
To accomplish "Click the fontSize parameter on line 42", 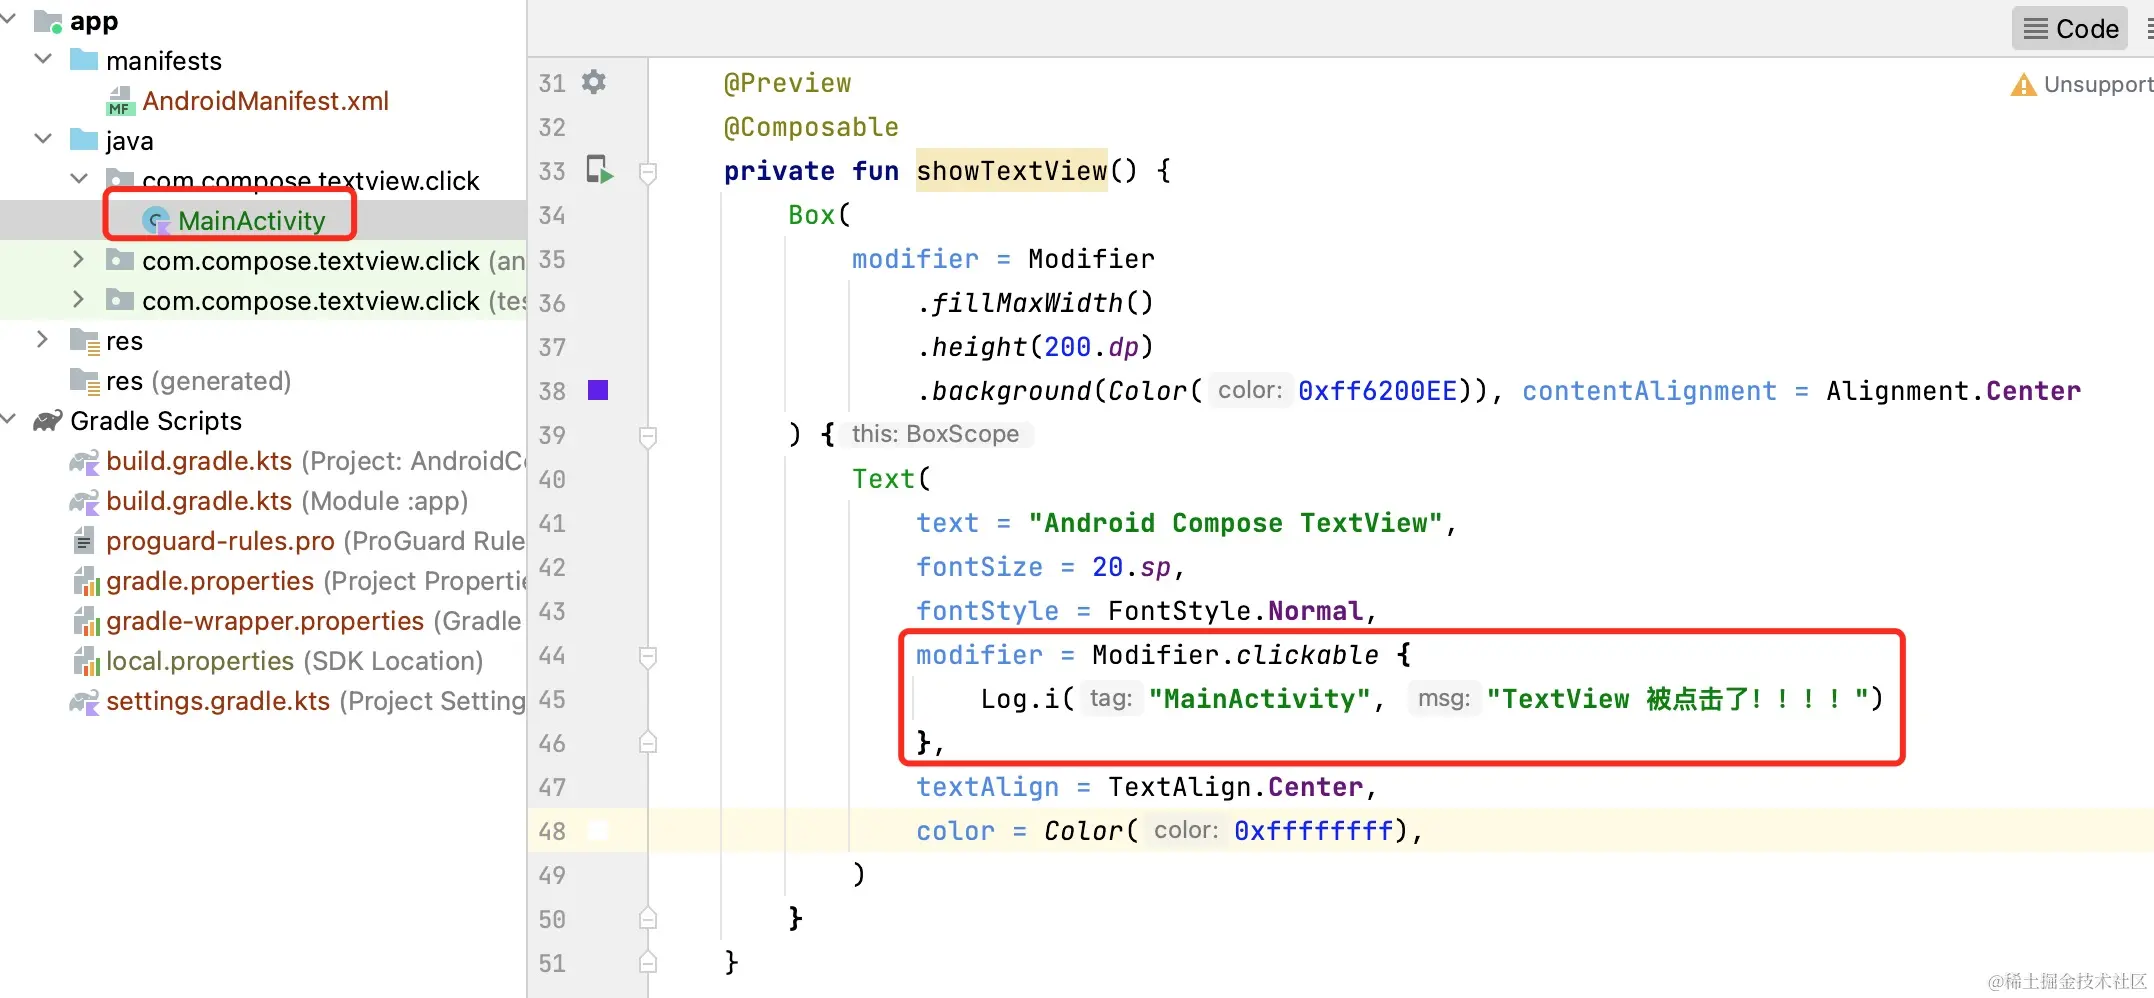I will (979, 567).
